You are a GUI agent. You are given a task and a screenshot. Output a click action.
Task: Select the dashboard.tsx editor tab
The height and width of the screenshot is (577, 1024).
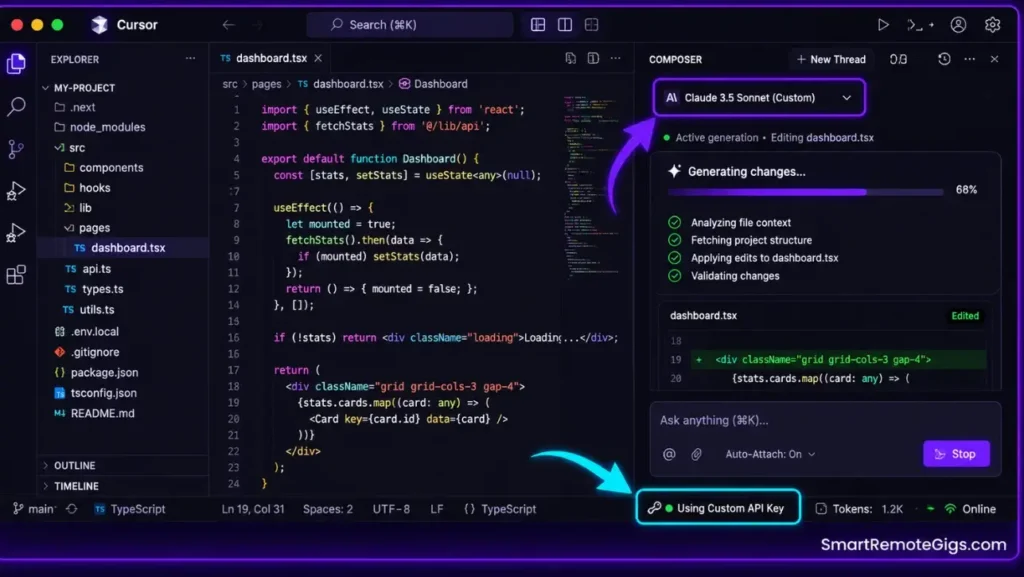(x=270, y=58)
